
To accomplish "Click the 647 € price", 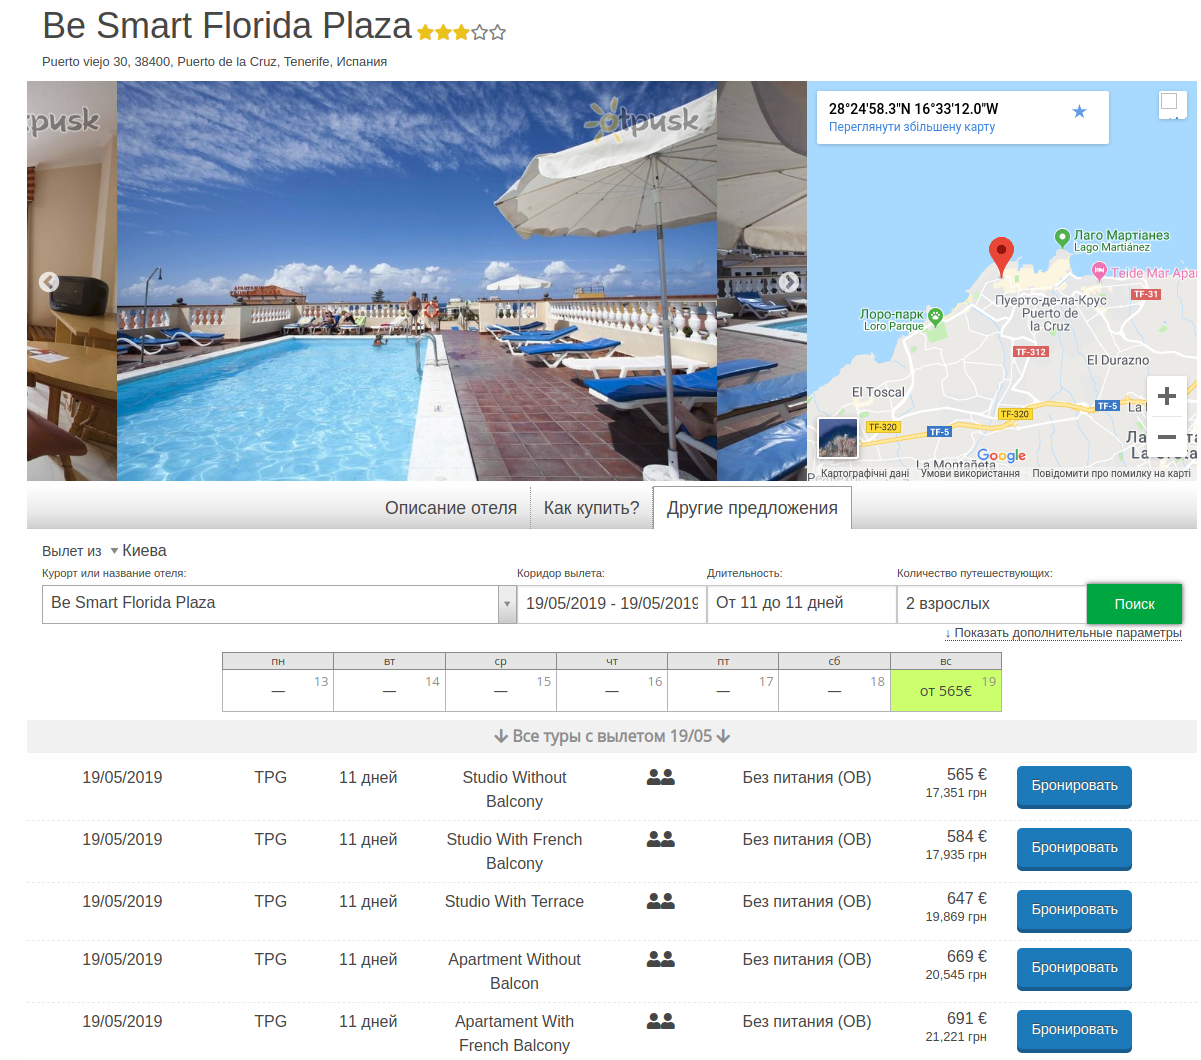I will (x=966, y=899).
